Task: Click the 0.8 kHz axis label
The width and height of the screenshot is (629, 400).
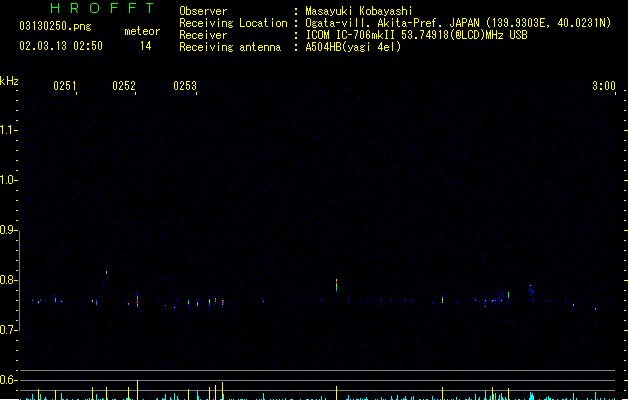Action: click(8, 280)
